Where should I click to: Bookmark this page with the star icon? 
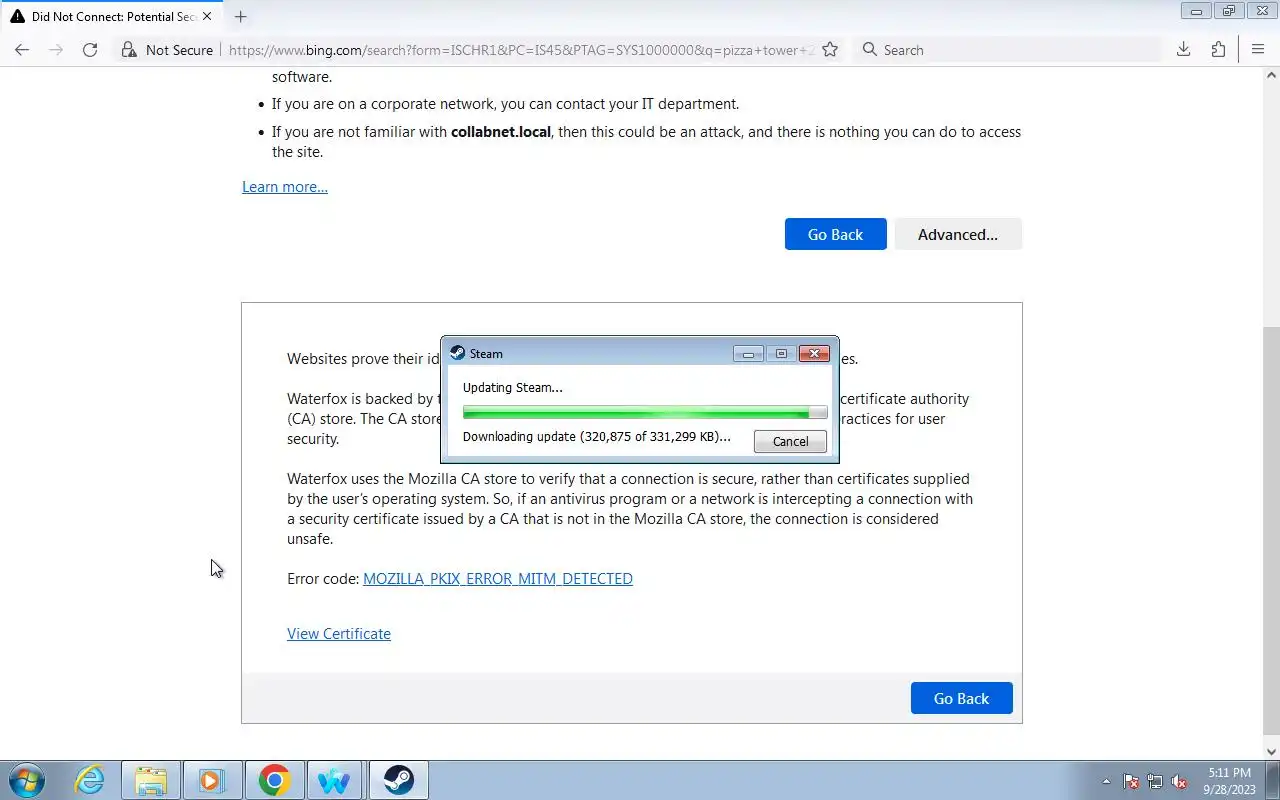[830, 50]
